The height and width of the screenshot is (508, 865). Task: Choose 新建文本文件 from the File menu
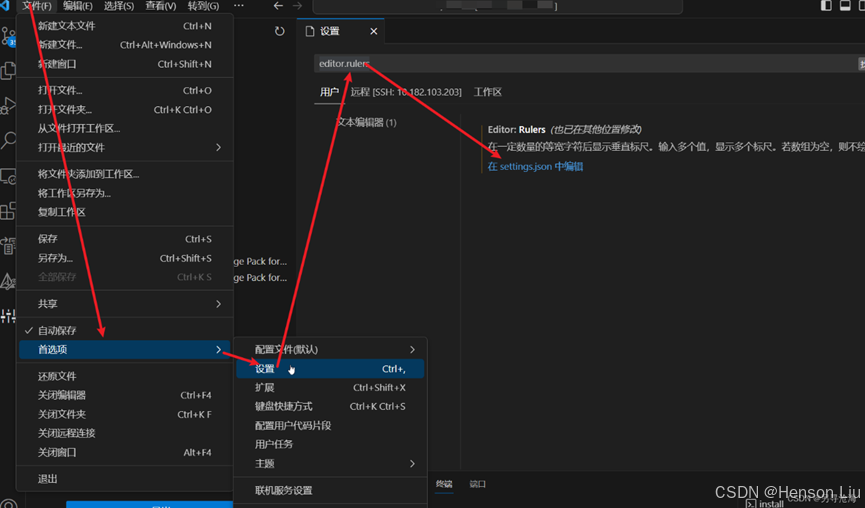tap(125, 26)
